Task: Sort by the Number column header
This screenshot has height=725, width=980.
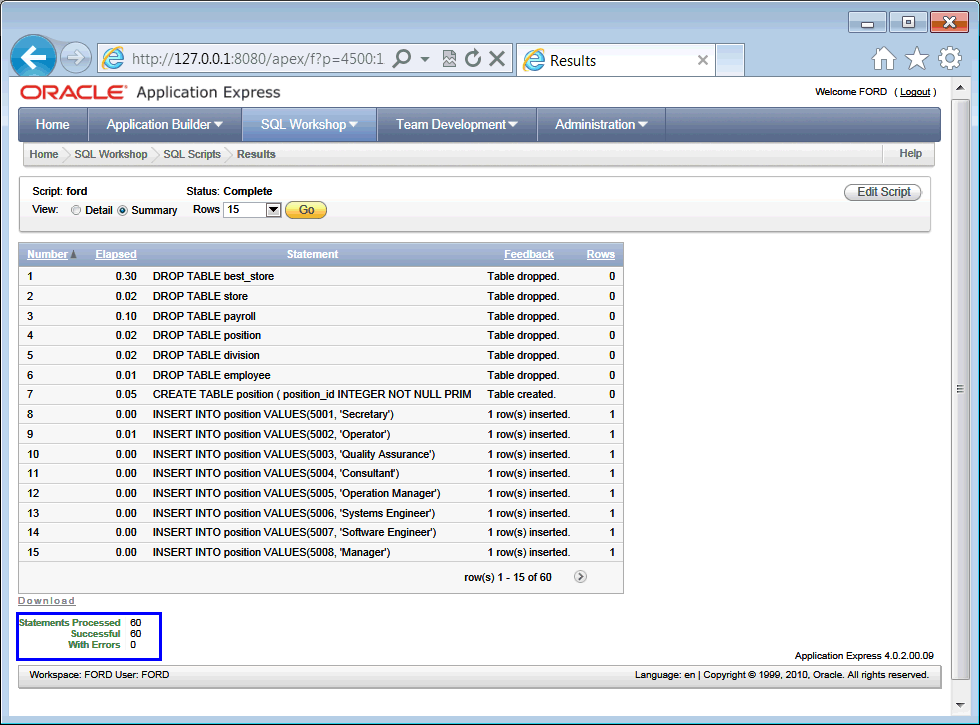Action: (x=48, y=254)
